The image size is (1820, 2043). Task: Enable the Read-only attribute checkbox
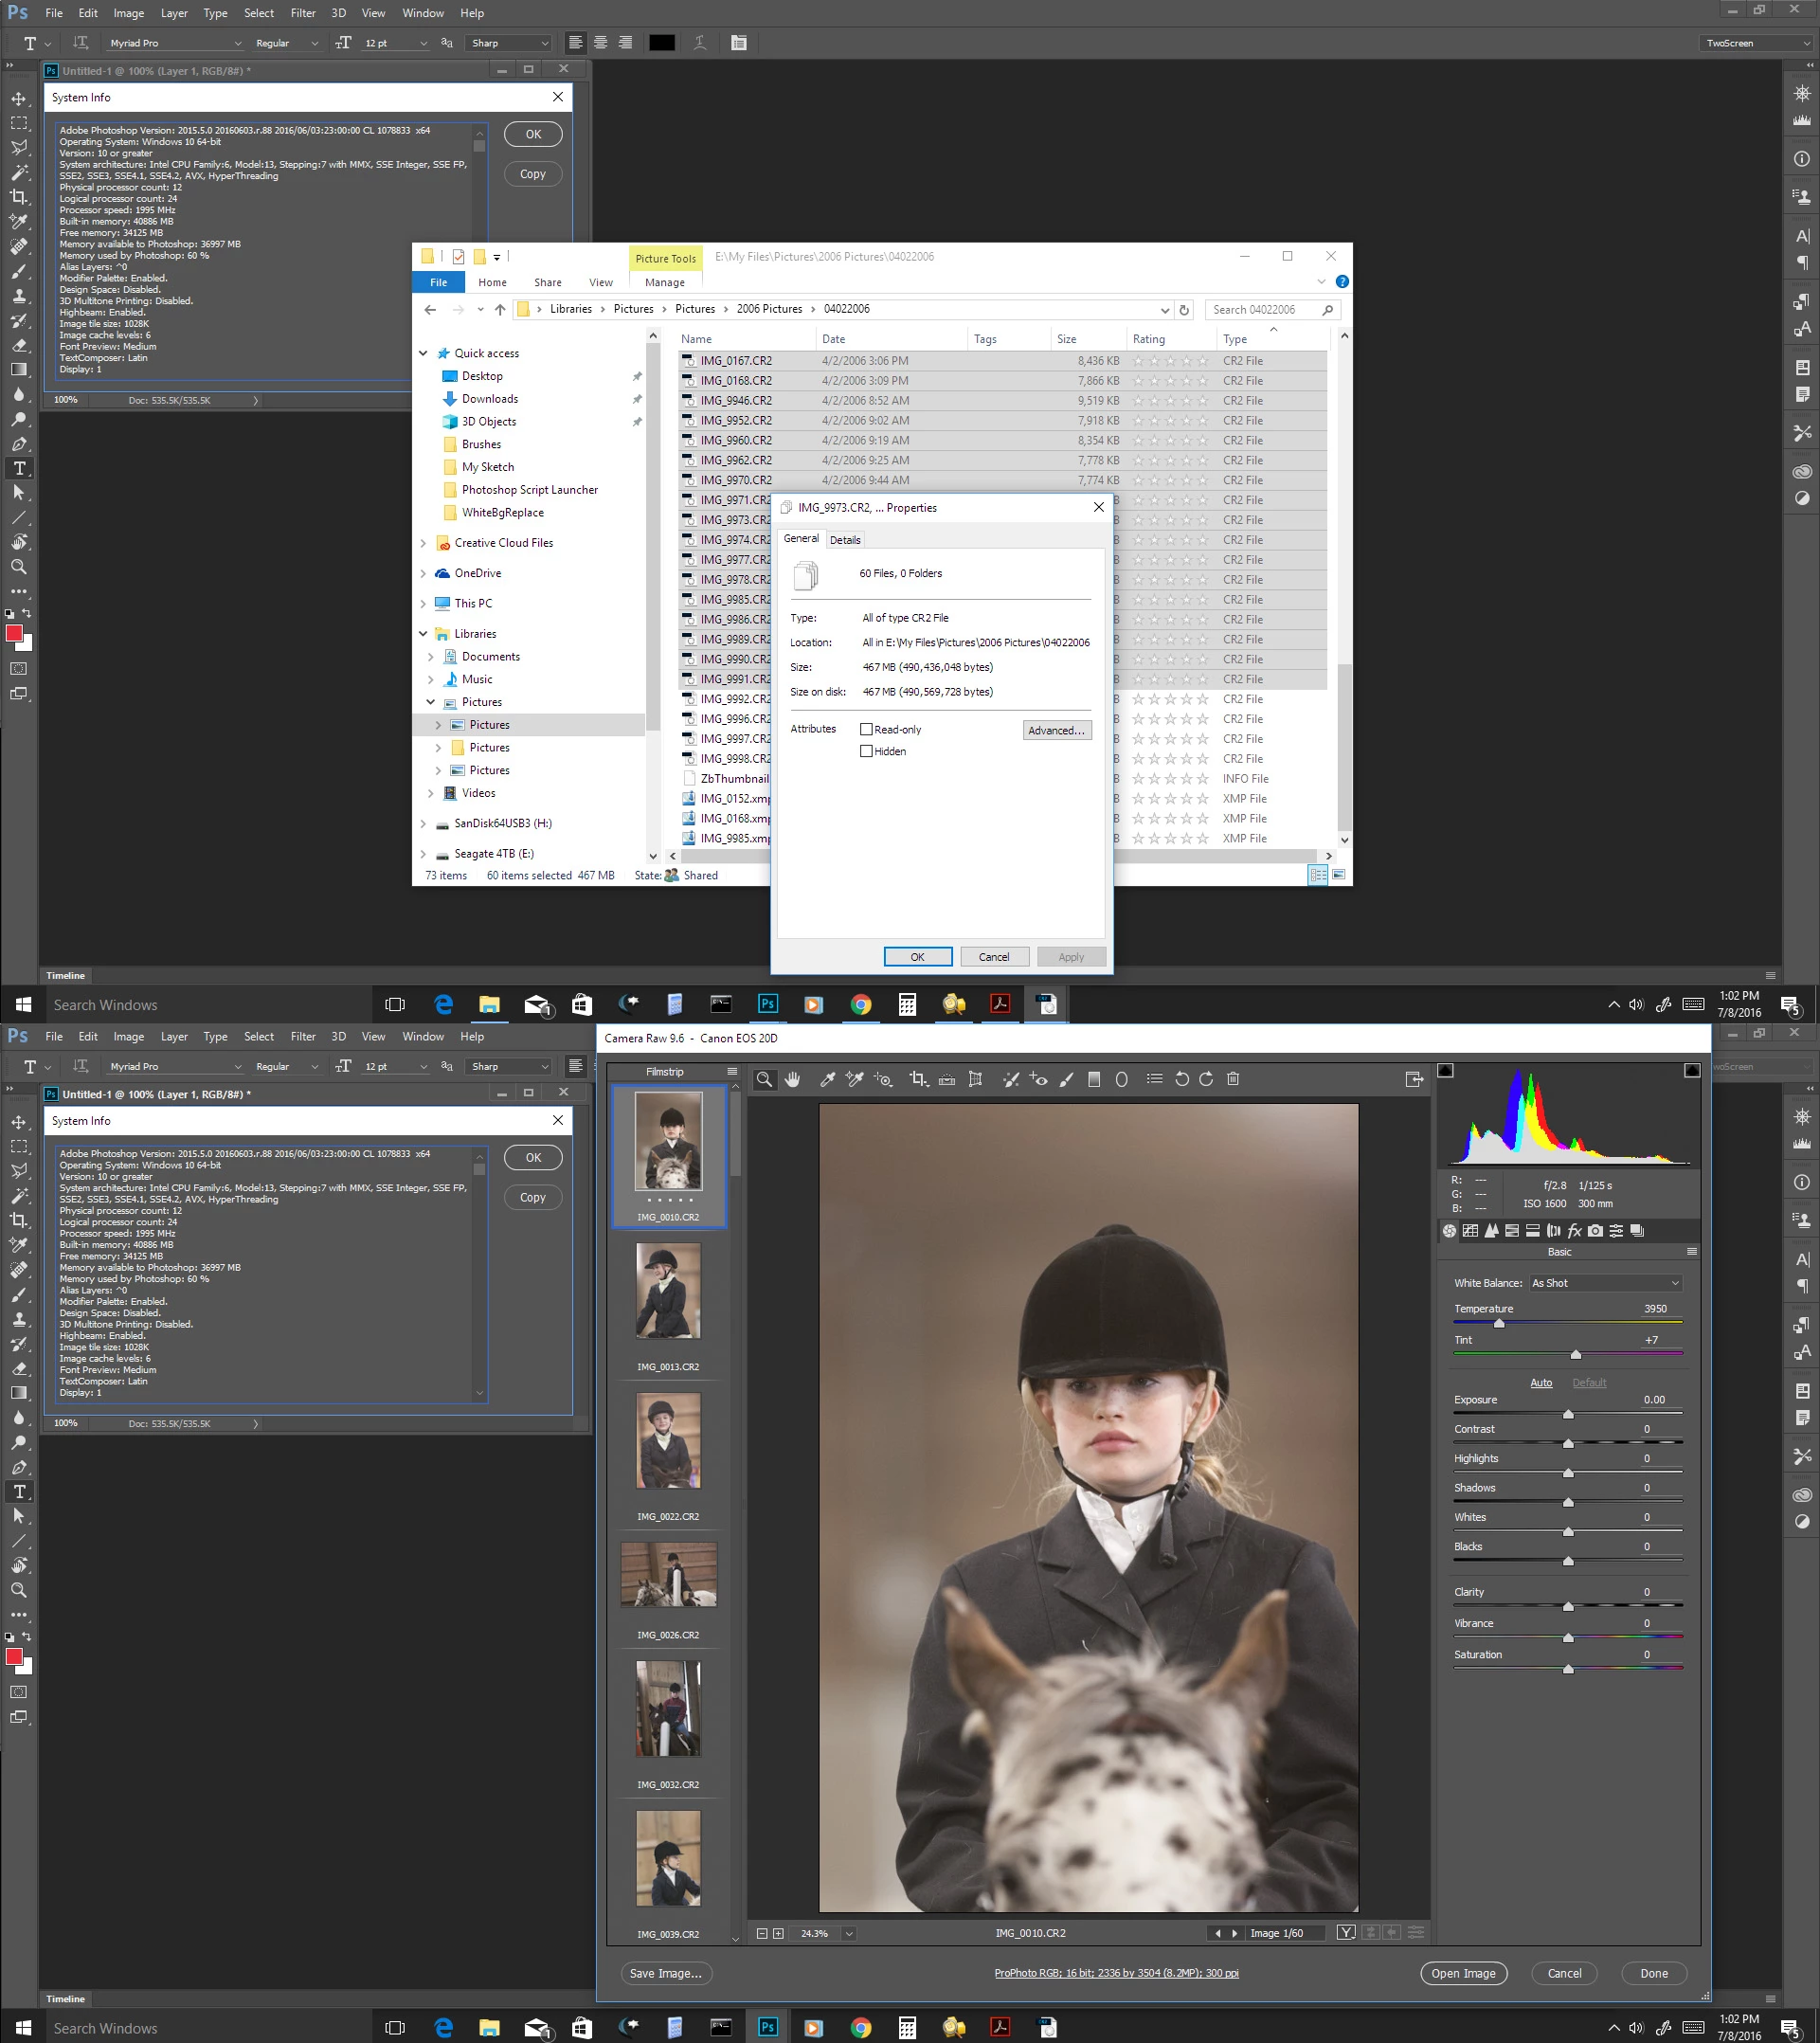[x=866, y=729]
